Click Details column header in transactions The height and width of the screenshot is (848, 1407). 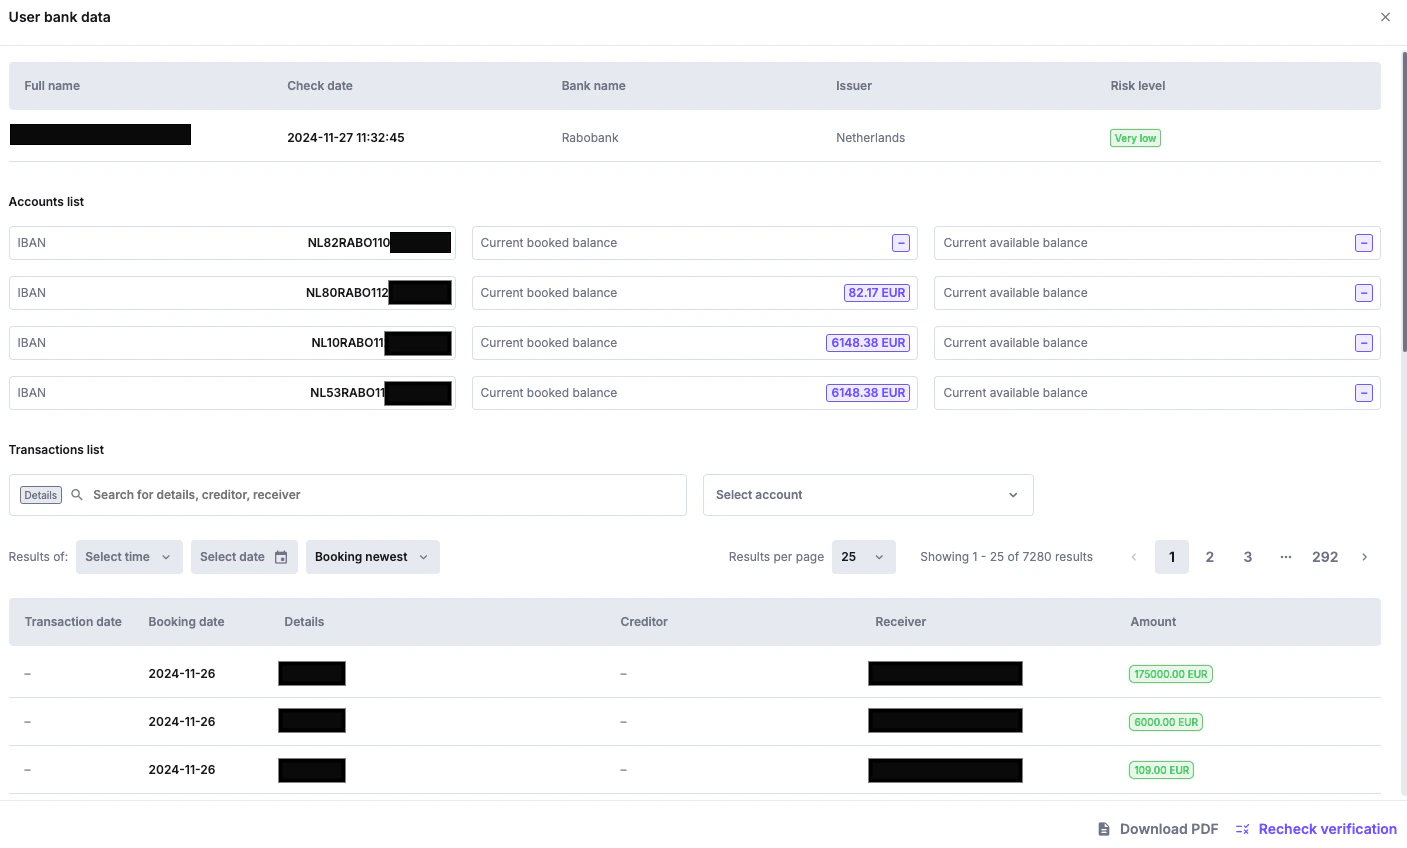point(304,622)
